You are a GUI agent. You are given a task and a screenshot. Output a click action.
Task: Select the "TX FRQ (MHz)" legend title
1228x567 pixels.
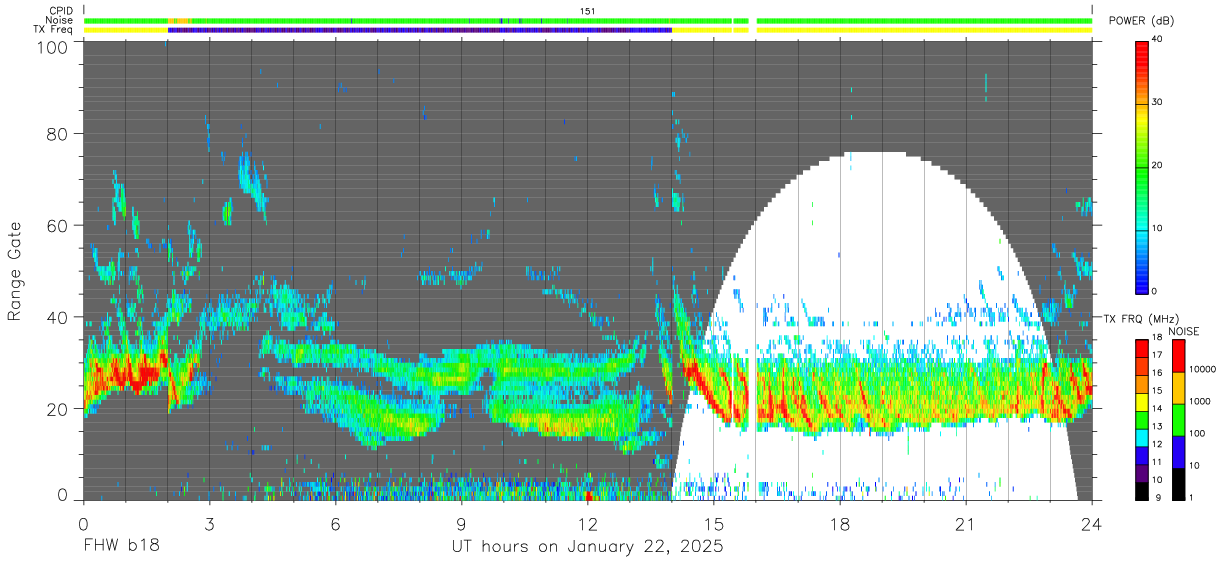click(1139, 319)
